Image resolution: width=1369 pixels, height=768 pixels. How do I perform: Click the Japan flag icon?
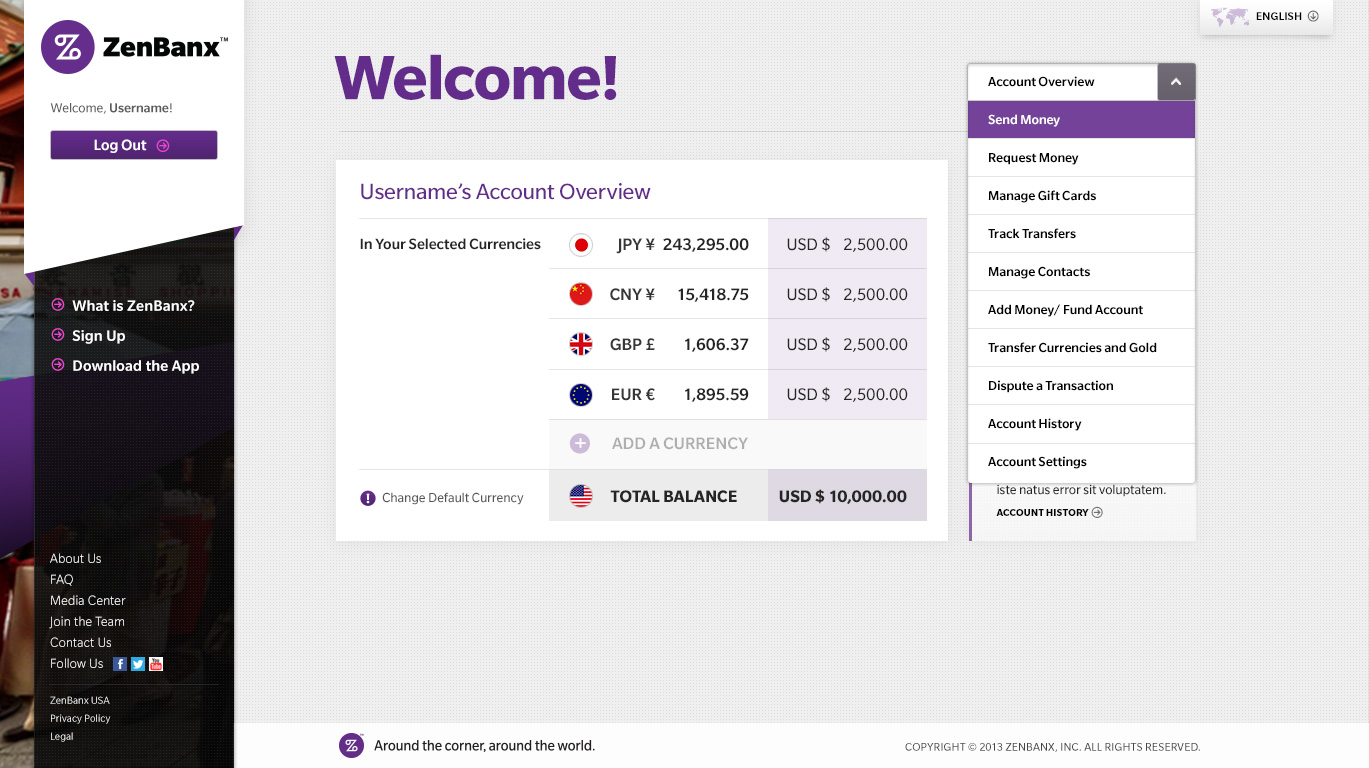click(581, 245)
